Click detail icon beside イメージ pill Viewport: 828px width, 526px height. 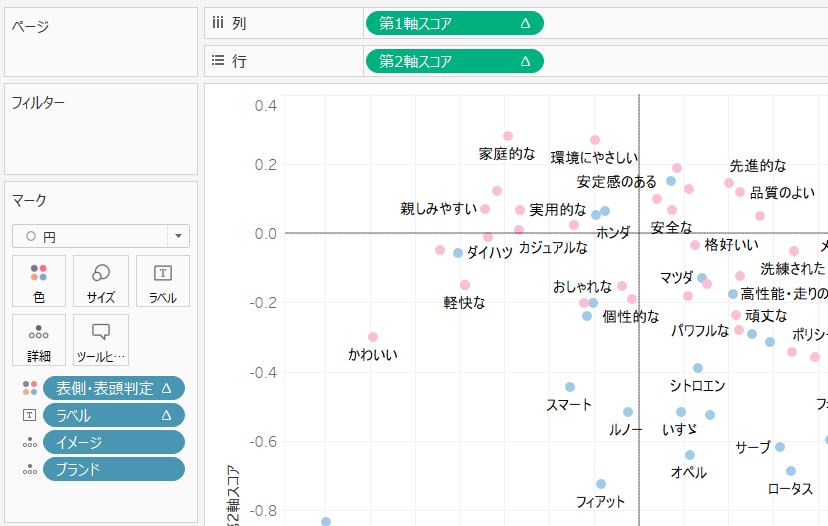tap(30, 443)
